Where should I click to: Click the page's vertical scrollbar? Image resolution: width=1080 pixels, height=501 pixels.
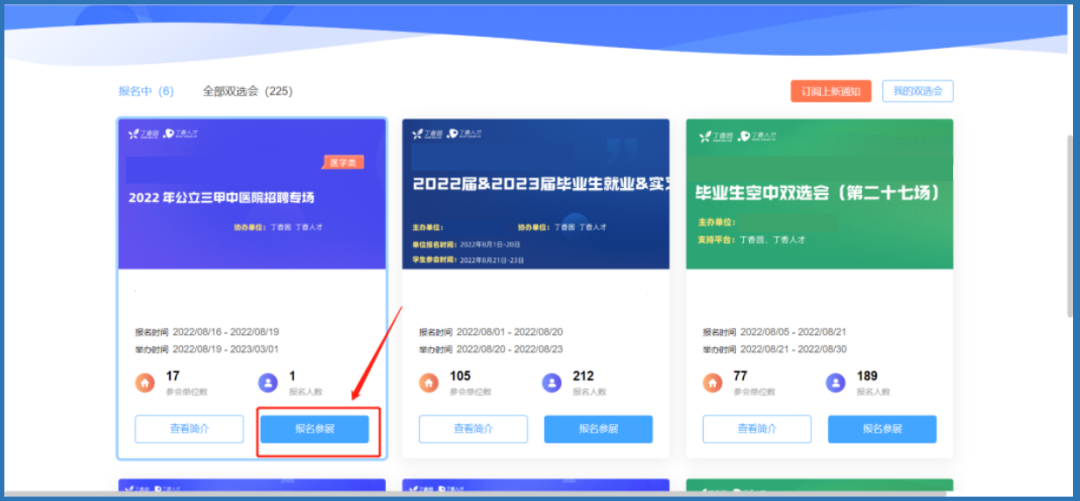coord(1072,227)
